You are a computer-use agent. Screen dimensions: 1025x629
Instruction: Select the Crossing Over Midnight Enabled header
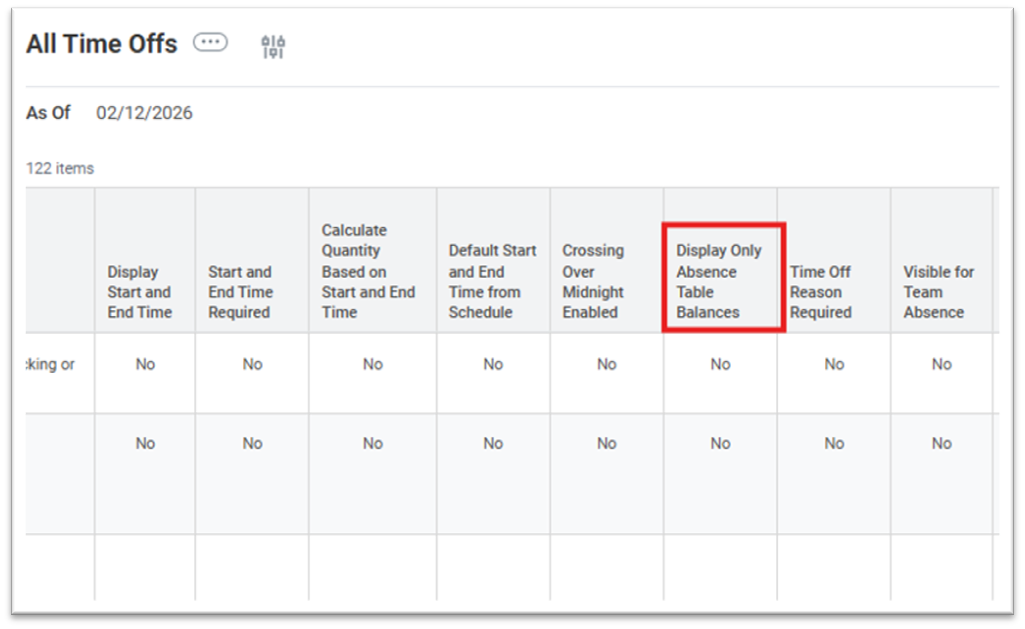pos(593,281)
